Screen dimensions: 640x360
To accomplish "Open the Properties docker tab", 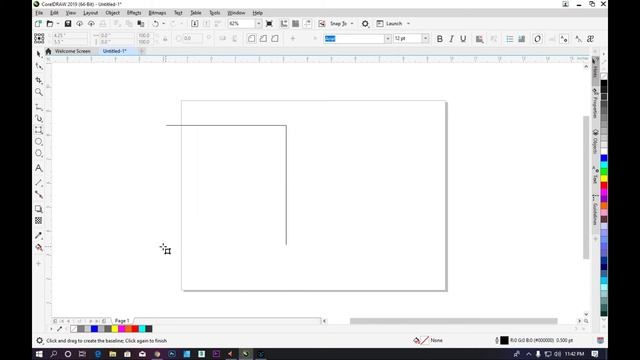I will 596,103.
